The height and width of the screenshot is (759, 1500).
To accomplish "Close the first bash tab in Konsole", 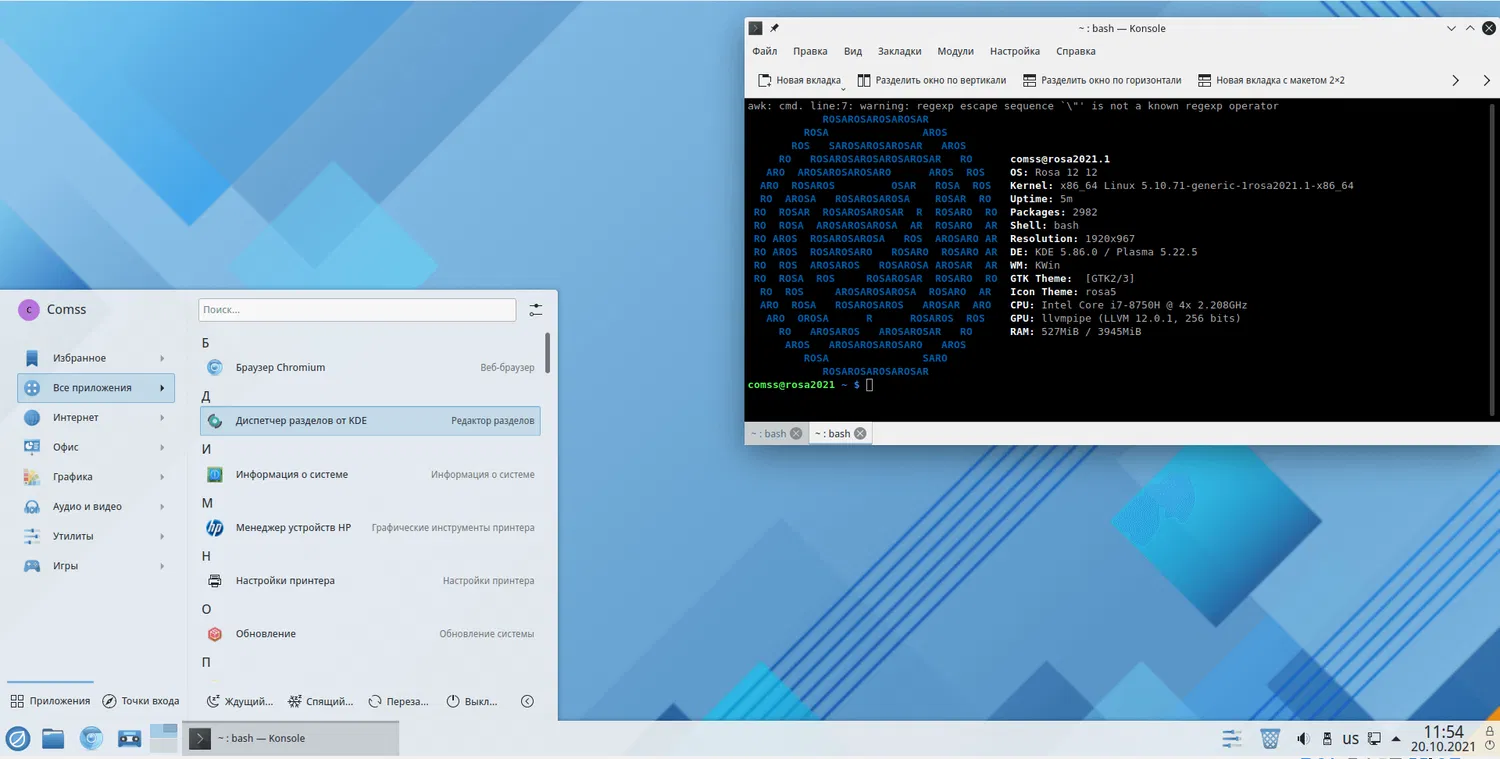I will click(x=796, y=434).
